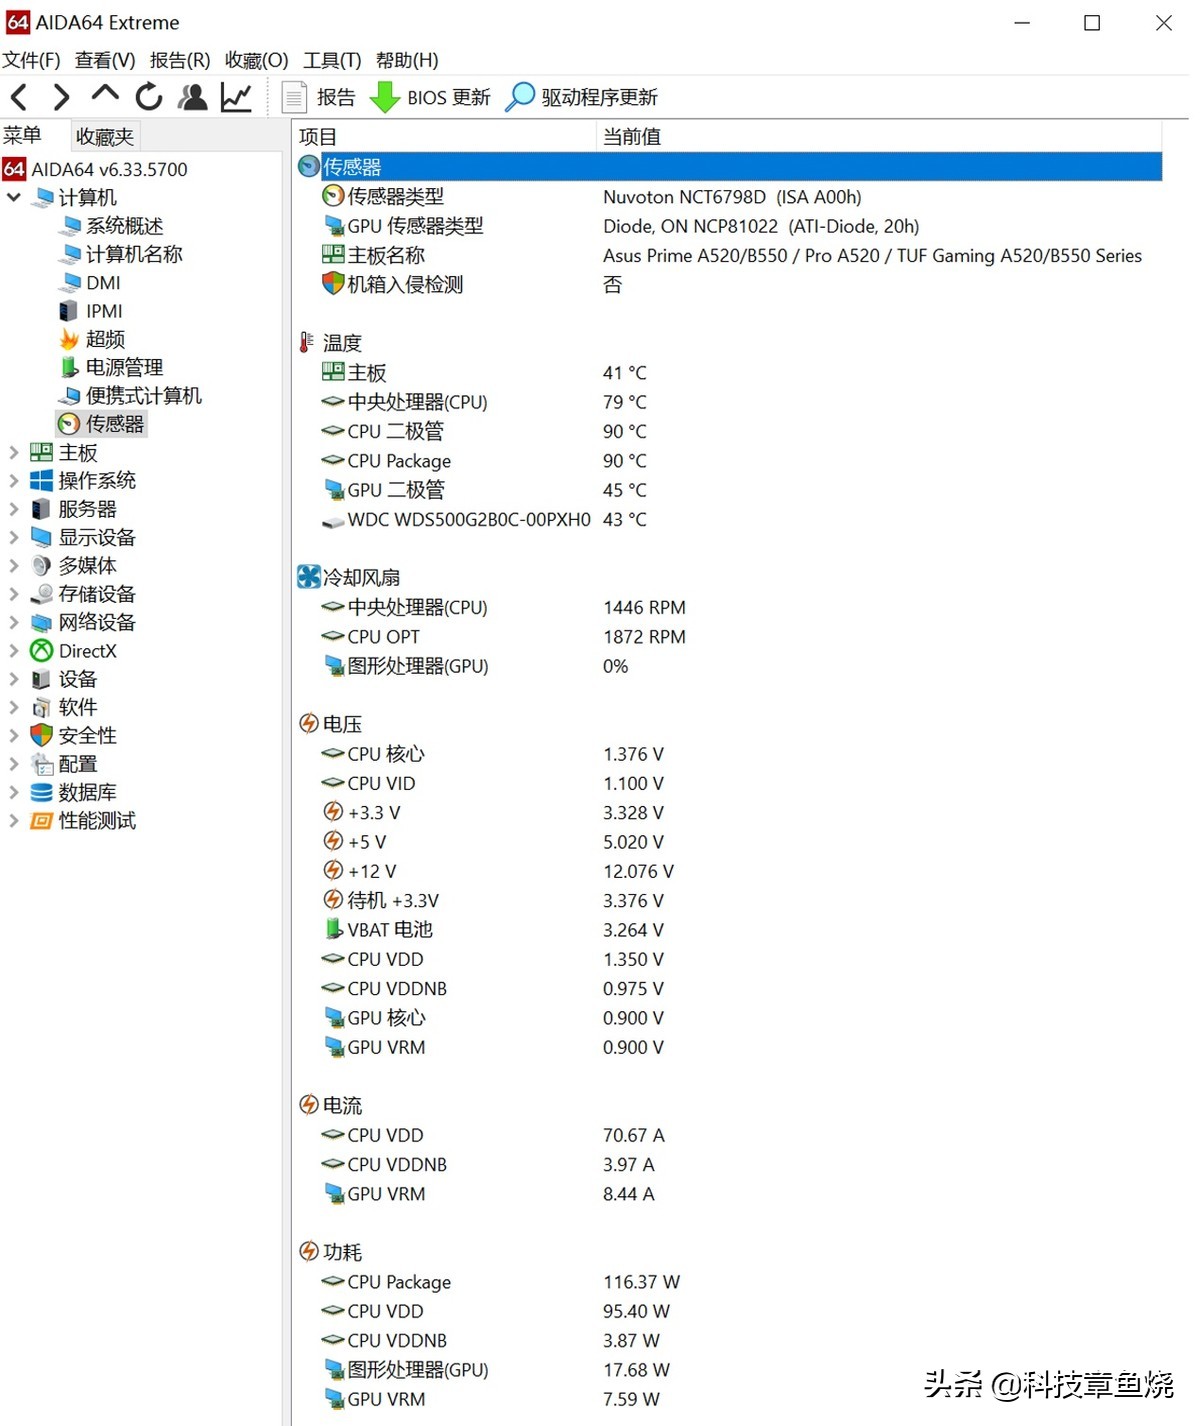1200x1426 pixels.
Task: Refresh the sensor readings
Action: (148, 97)
